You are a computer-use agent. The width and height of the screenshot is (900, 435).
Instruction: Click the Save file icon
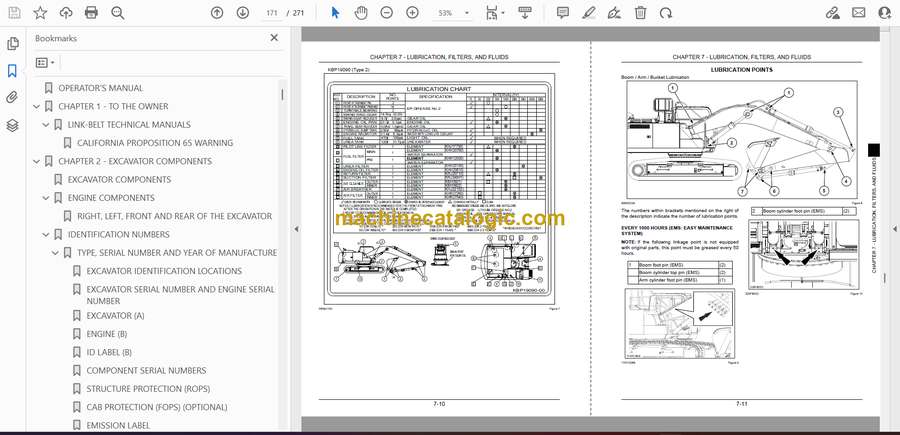14,13
